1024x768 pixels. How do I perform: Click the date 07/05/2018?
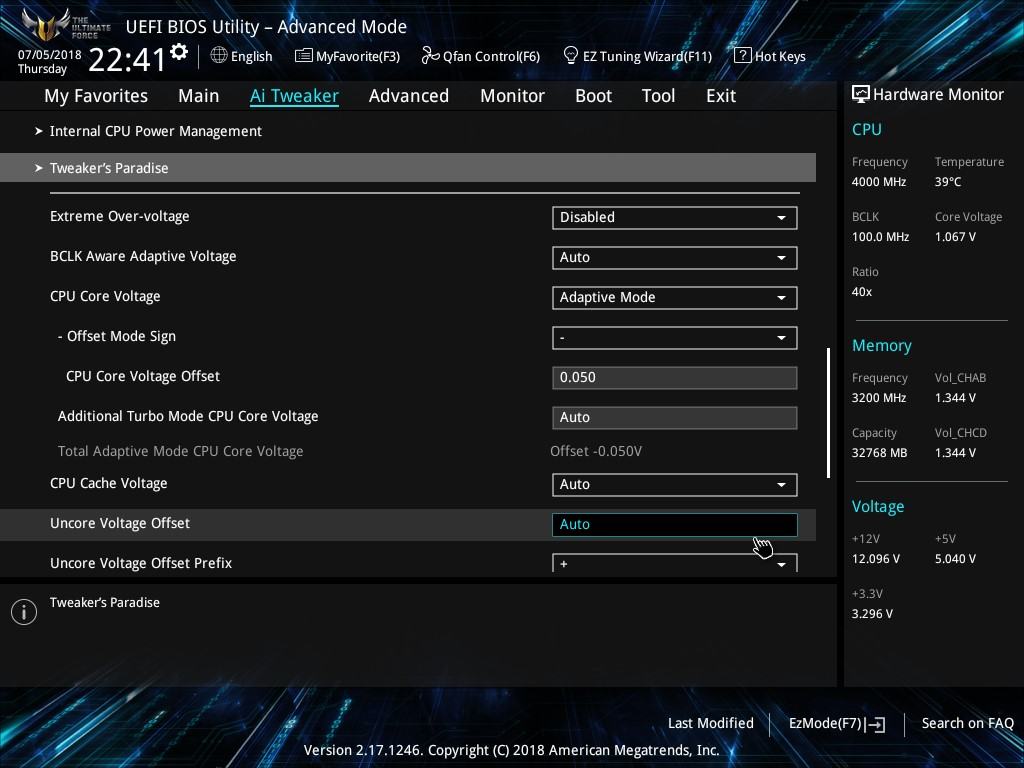pyautogui.click(x=50, y=55)
